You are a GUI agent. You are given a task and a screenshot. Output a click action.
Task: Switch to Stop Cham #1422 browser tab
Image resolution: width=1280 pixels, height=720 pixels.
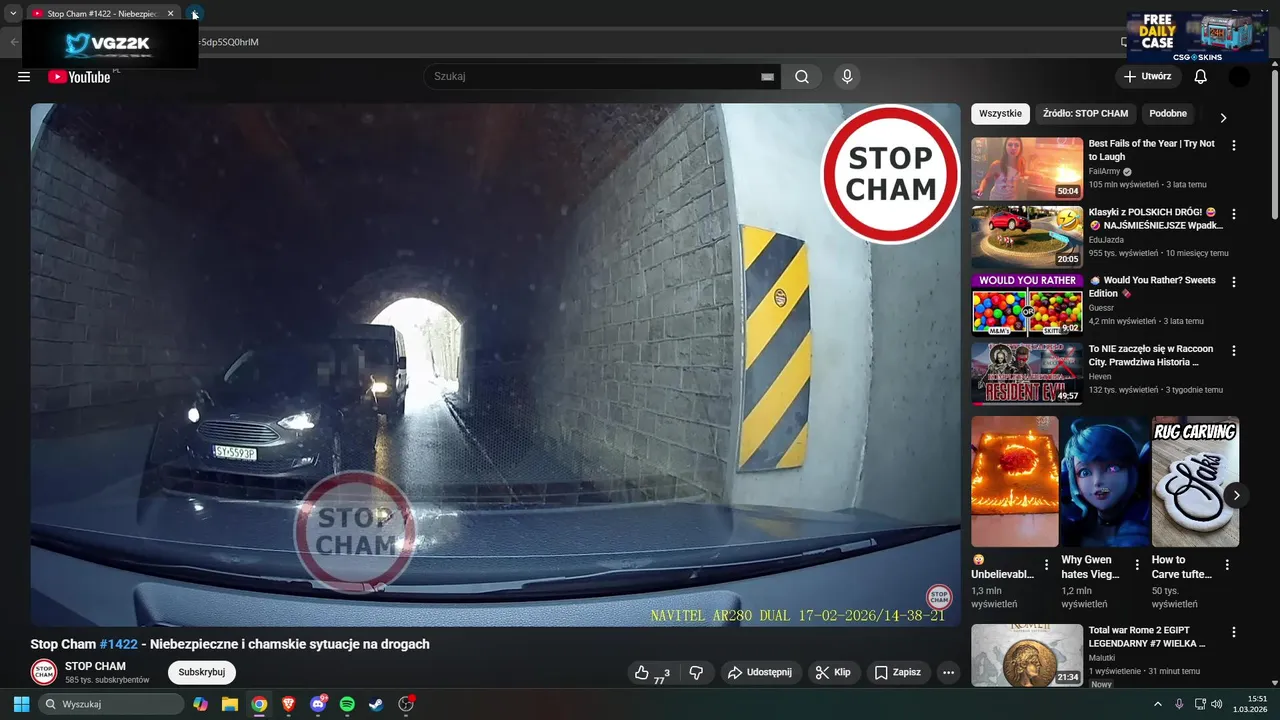point(102,13)
